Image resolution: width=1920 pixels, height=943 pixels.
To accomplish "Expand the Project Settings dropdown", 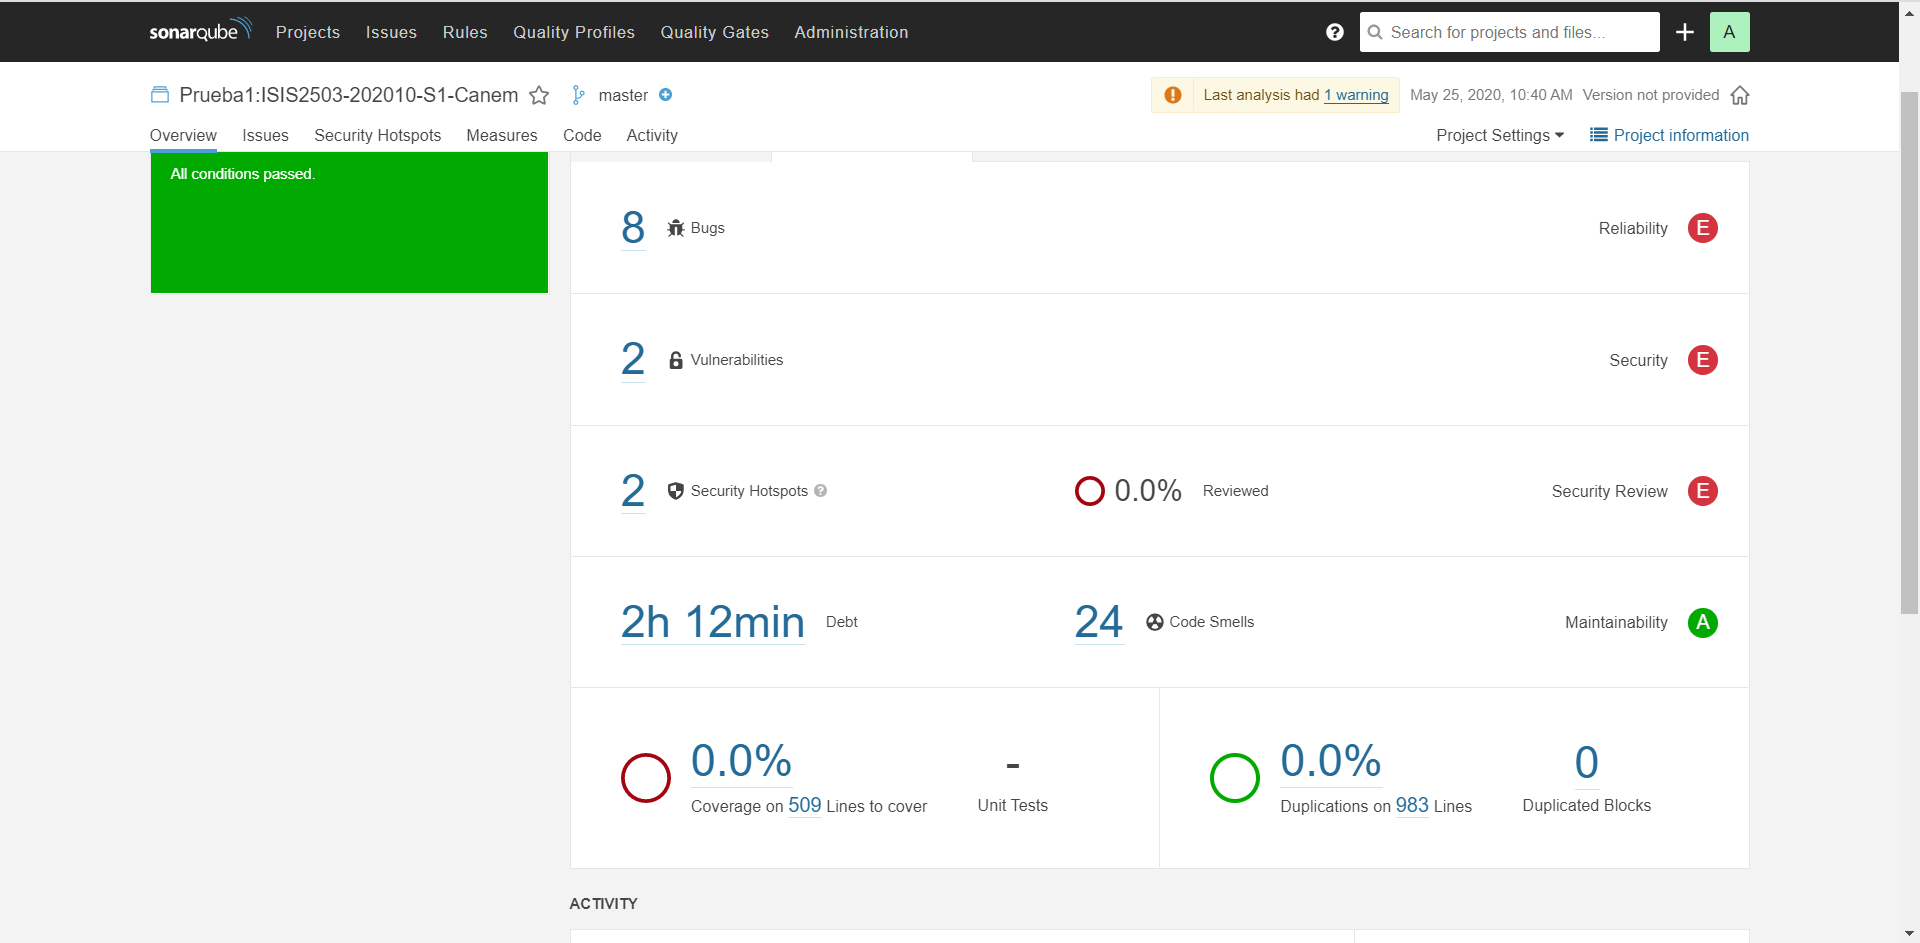I will (1500, 135).
